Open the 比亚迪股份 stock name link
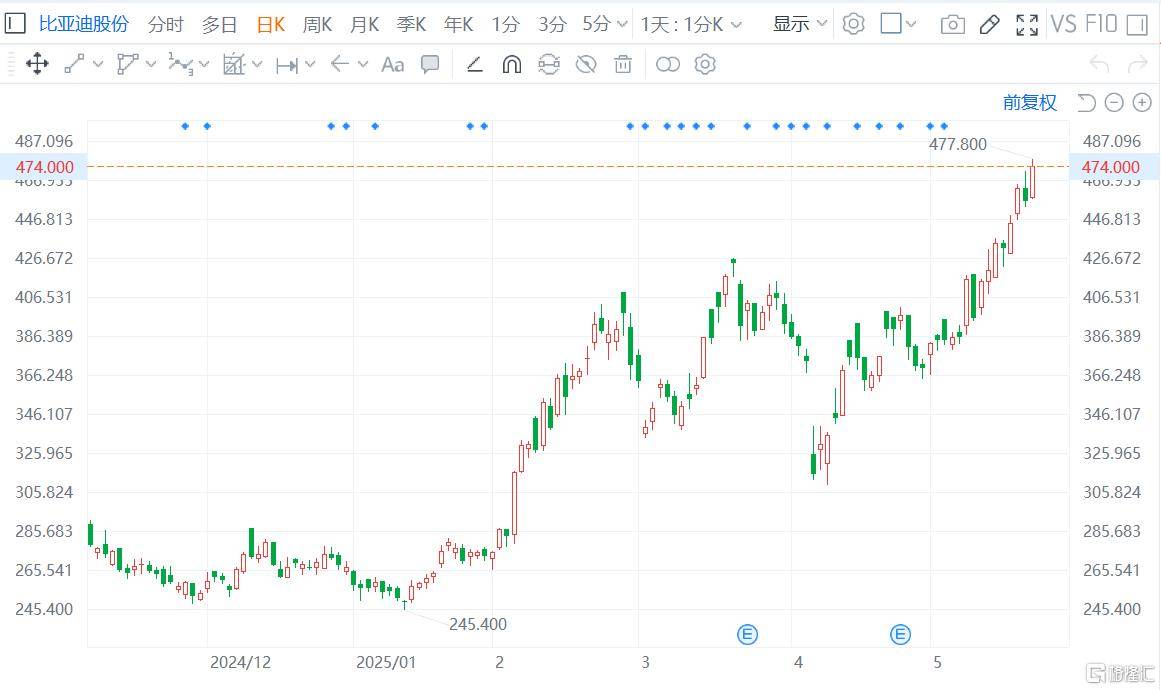1161x690 pixels. click(x=83, y=24)
